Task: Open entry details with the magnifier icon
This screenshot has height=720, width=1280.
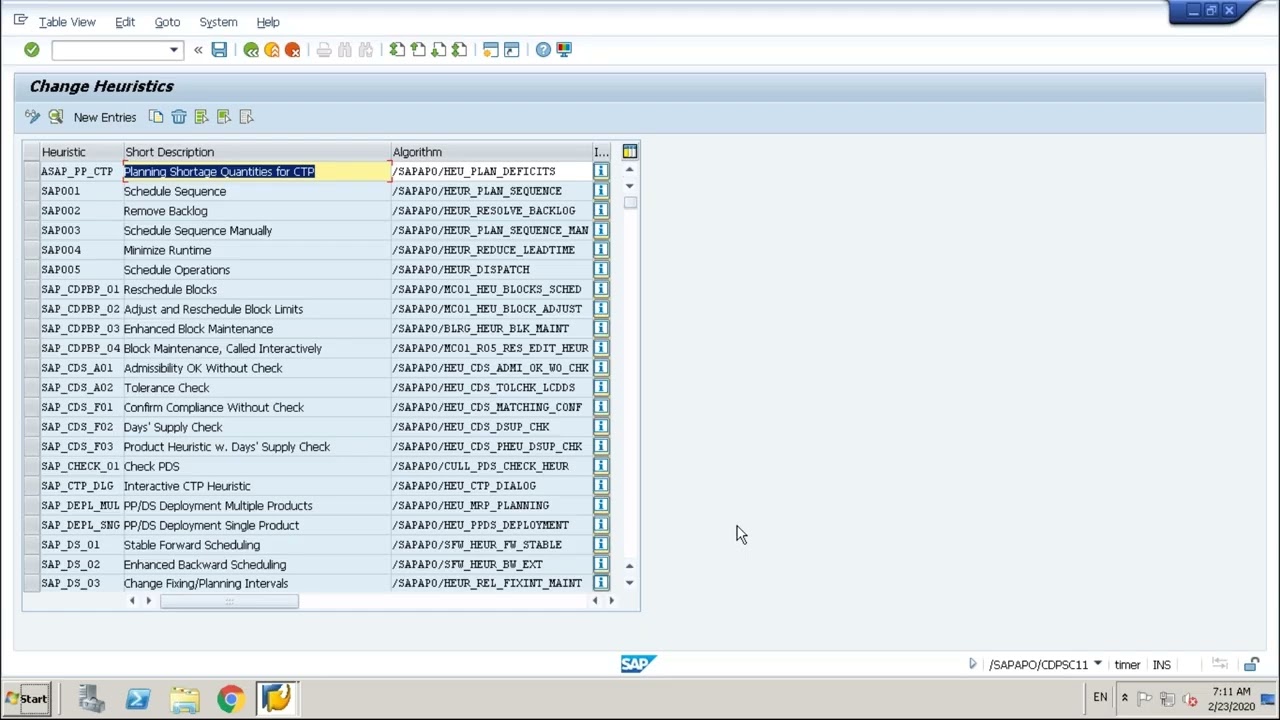Action: pos(56,117)
